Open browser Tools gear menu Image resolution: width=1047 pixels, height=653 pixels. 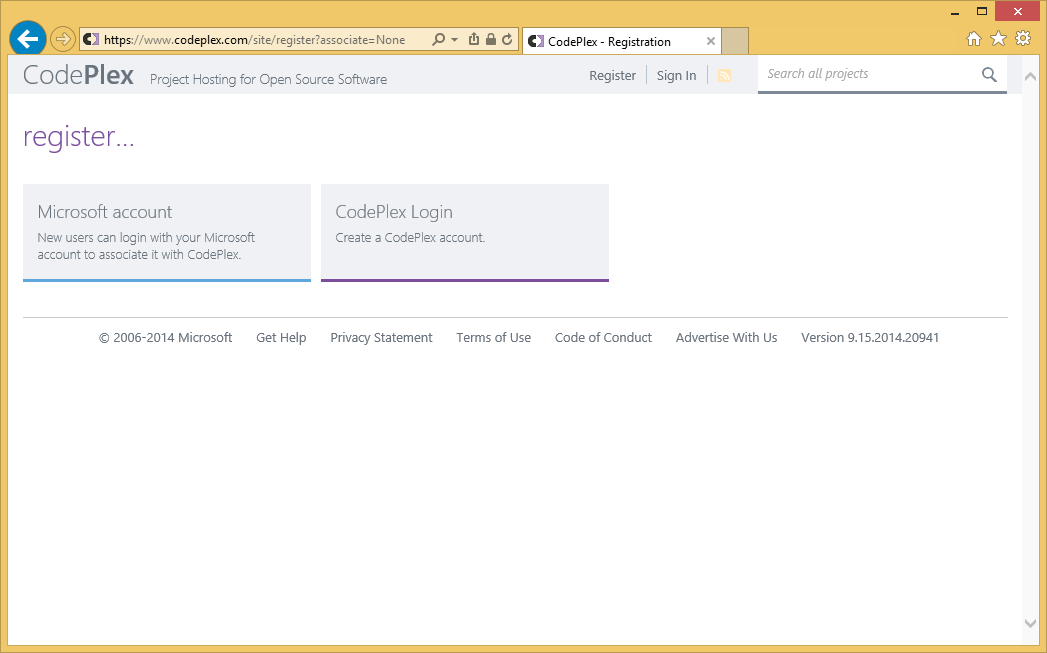point(1023,39)
